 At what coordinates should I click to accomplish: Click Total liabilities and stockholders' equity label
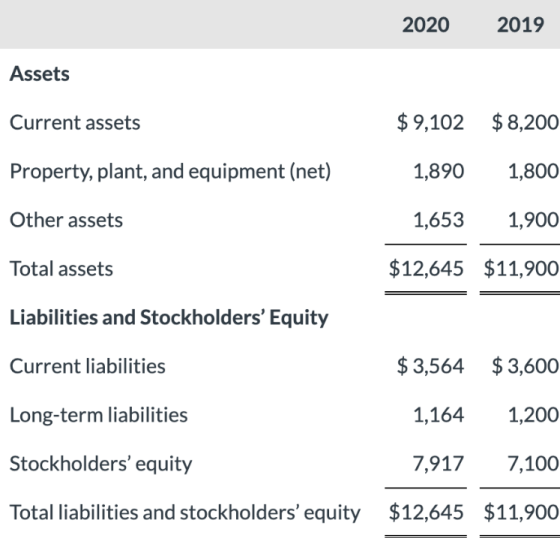click(185, 513)
